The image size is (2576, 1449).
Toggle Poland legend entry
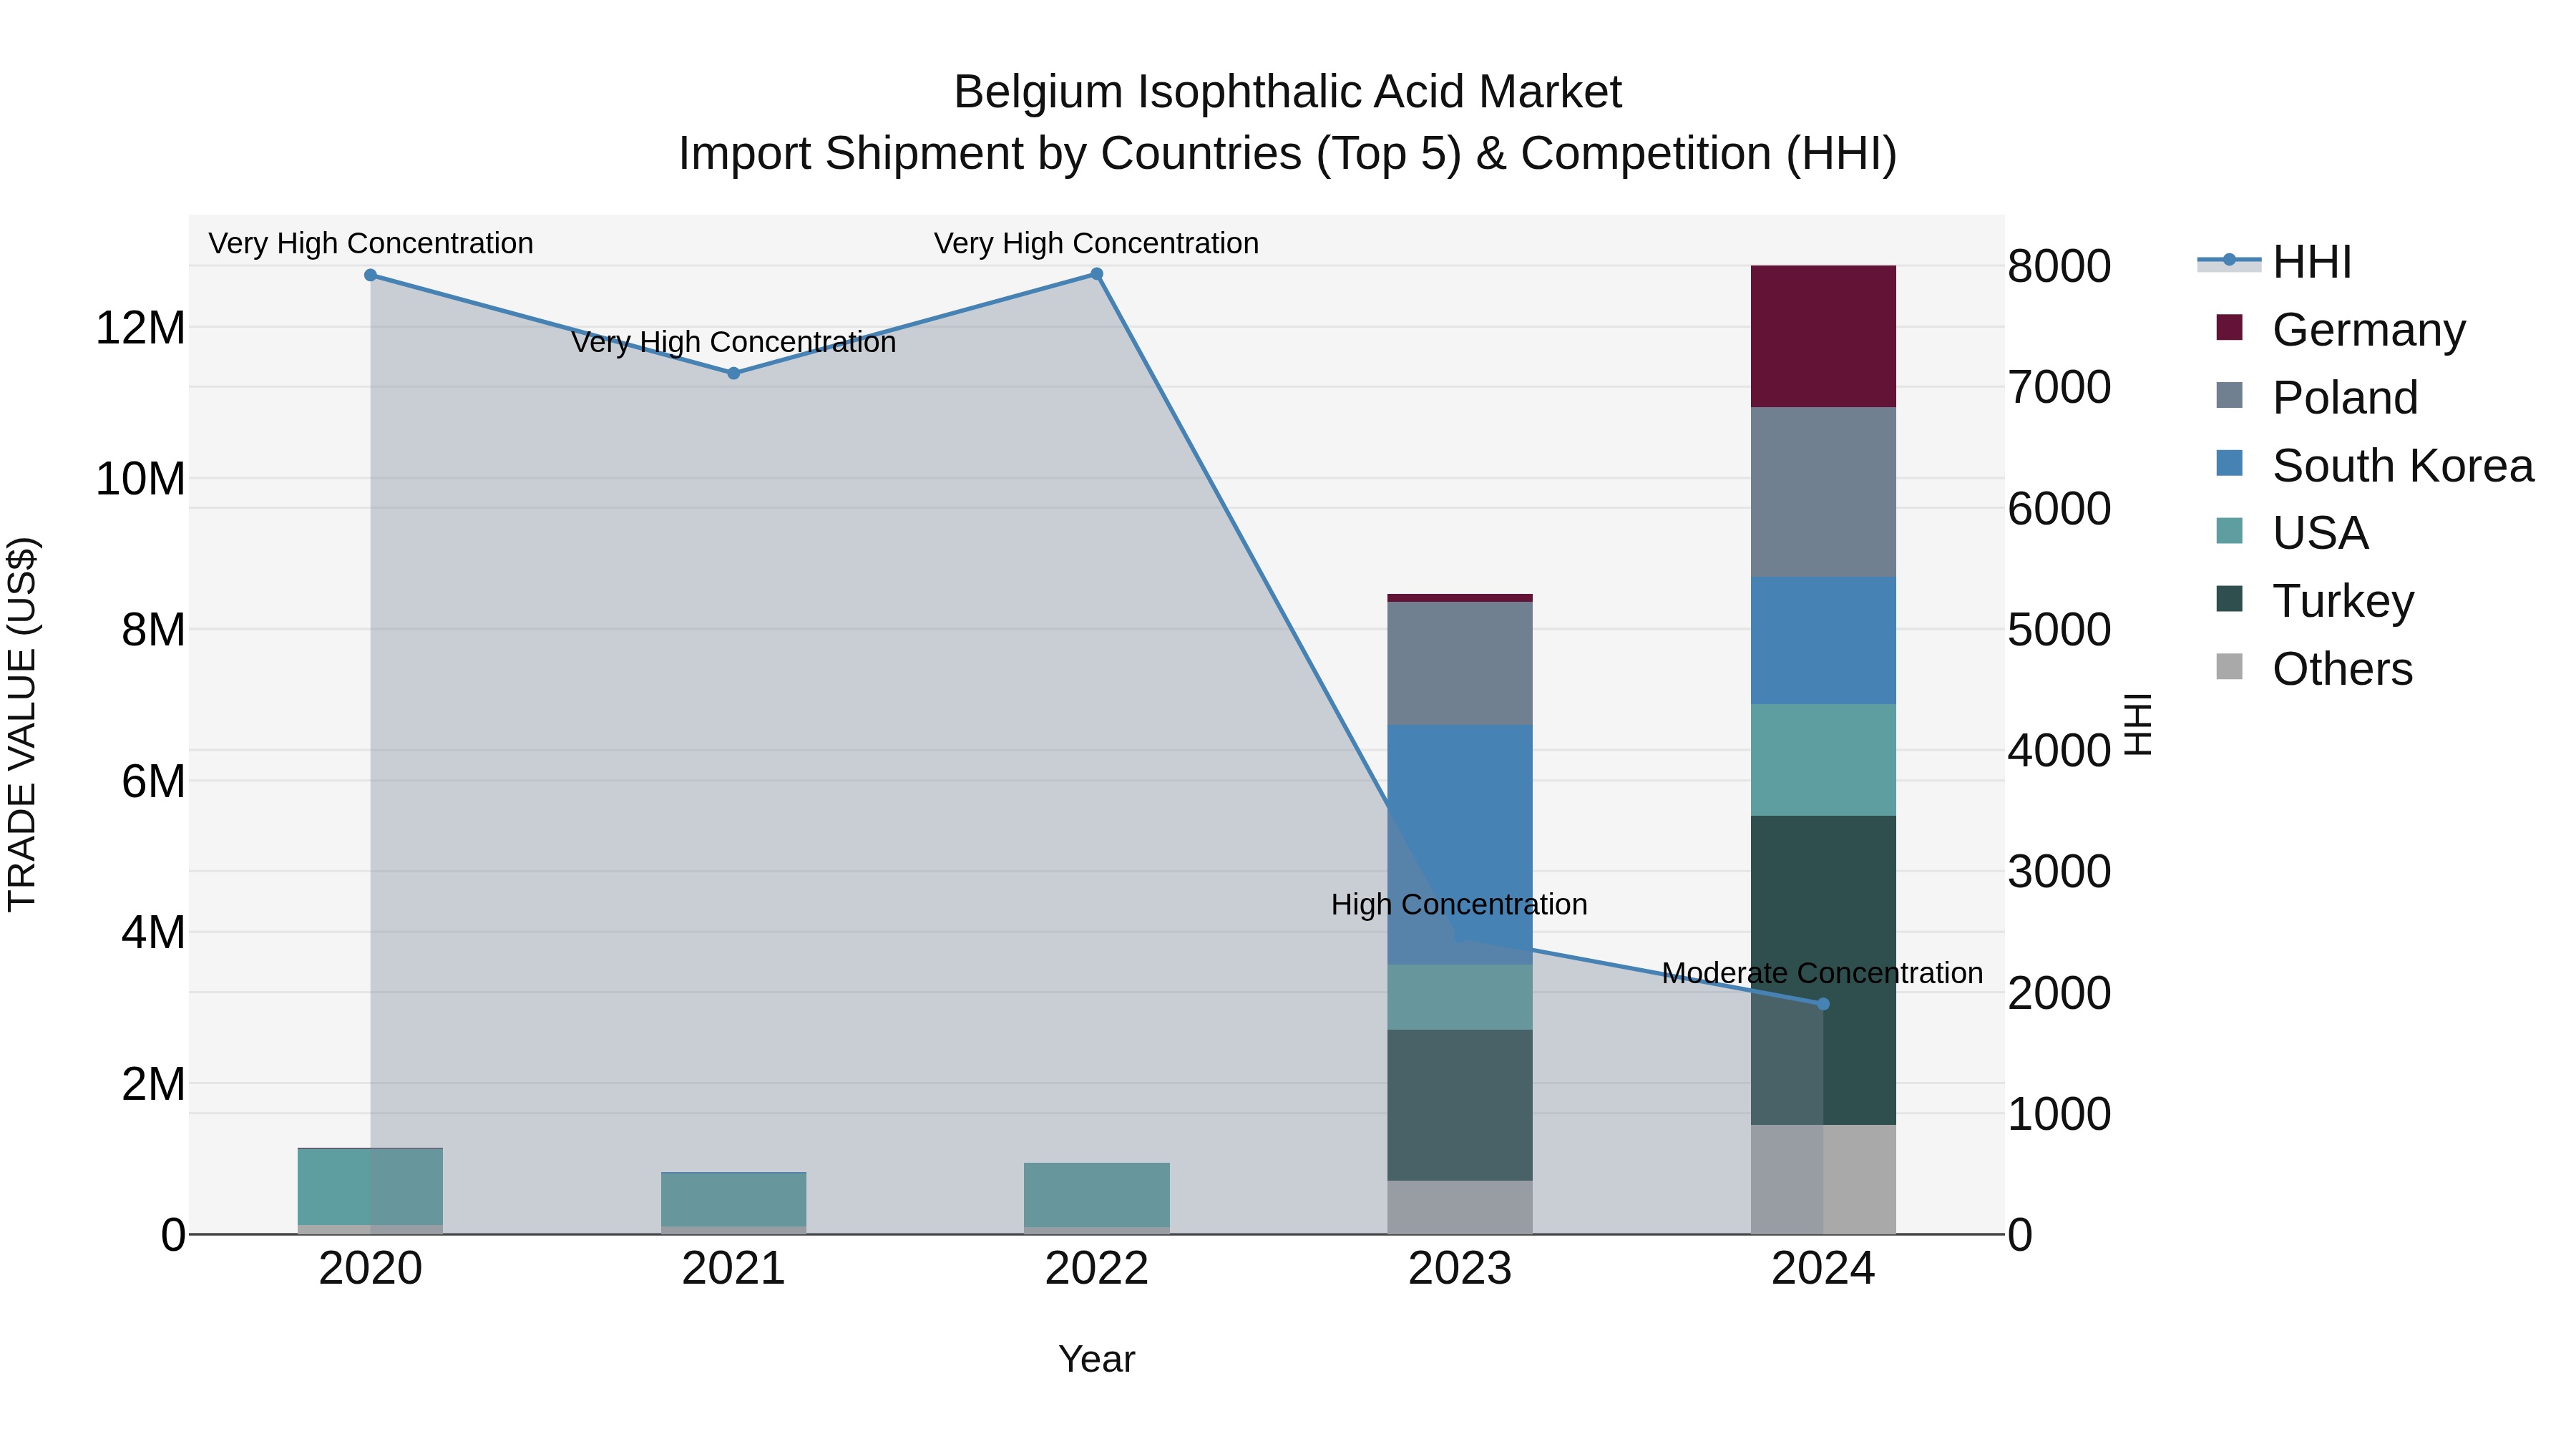[x=2317, y=397]
